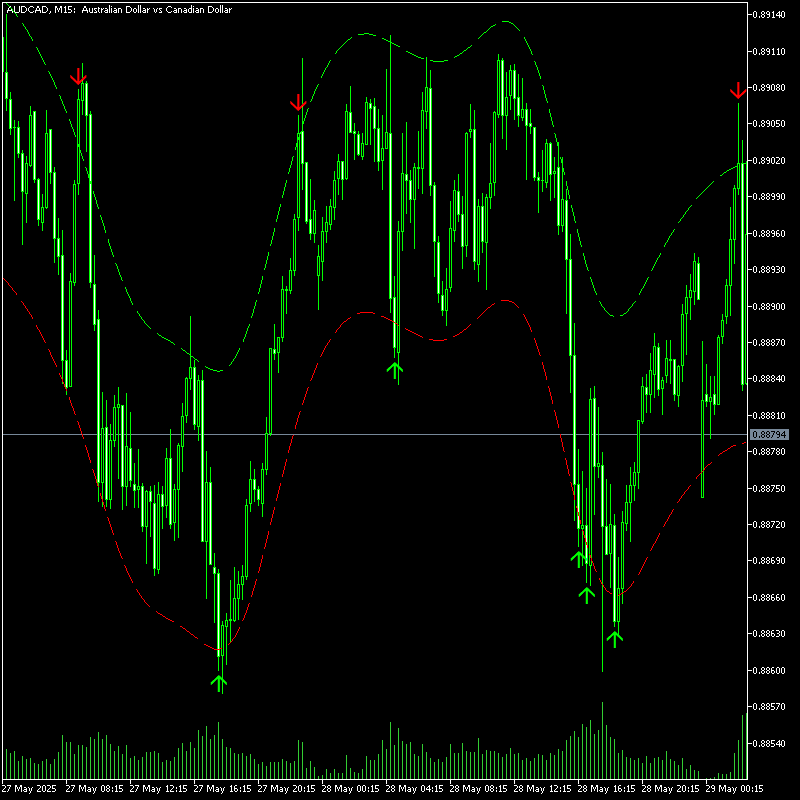Viewport: 800px width, 800px height.
Task: Select the gray horizontal price line
Action: click(x=375, y=435)
